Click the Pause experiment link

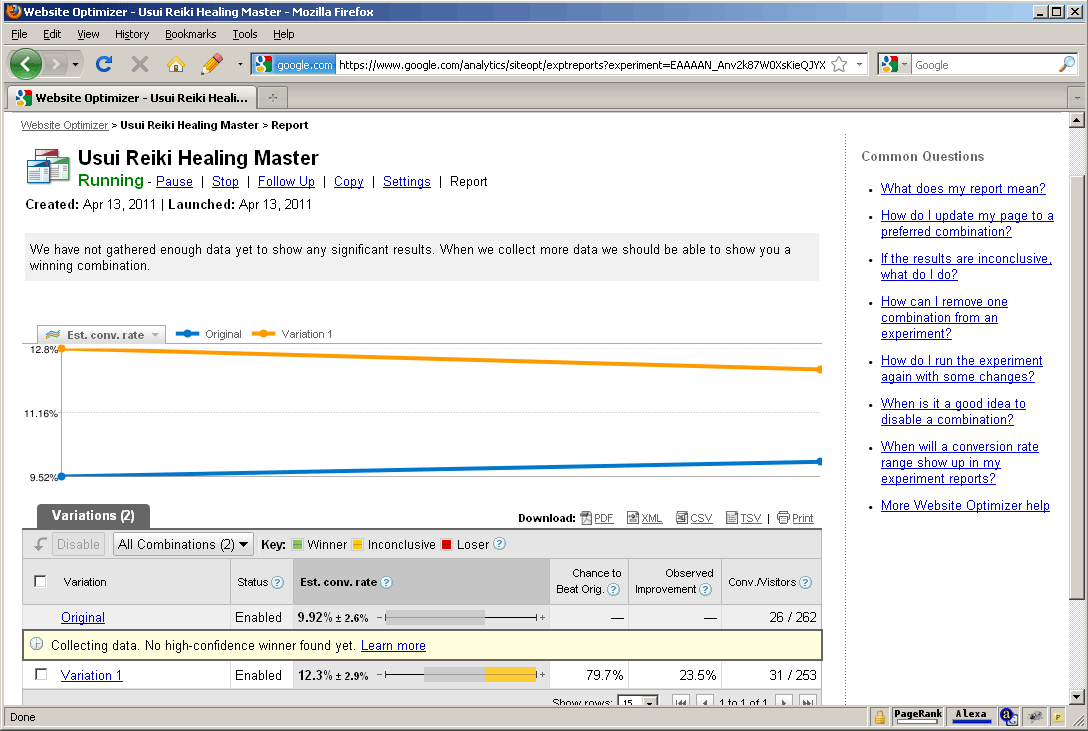pos(174,181)
